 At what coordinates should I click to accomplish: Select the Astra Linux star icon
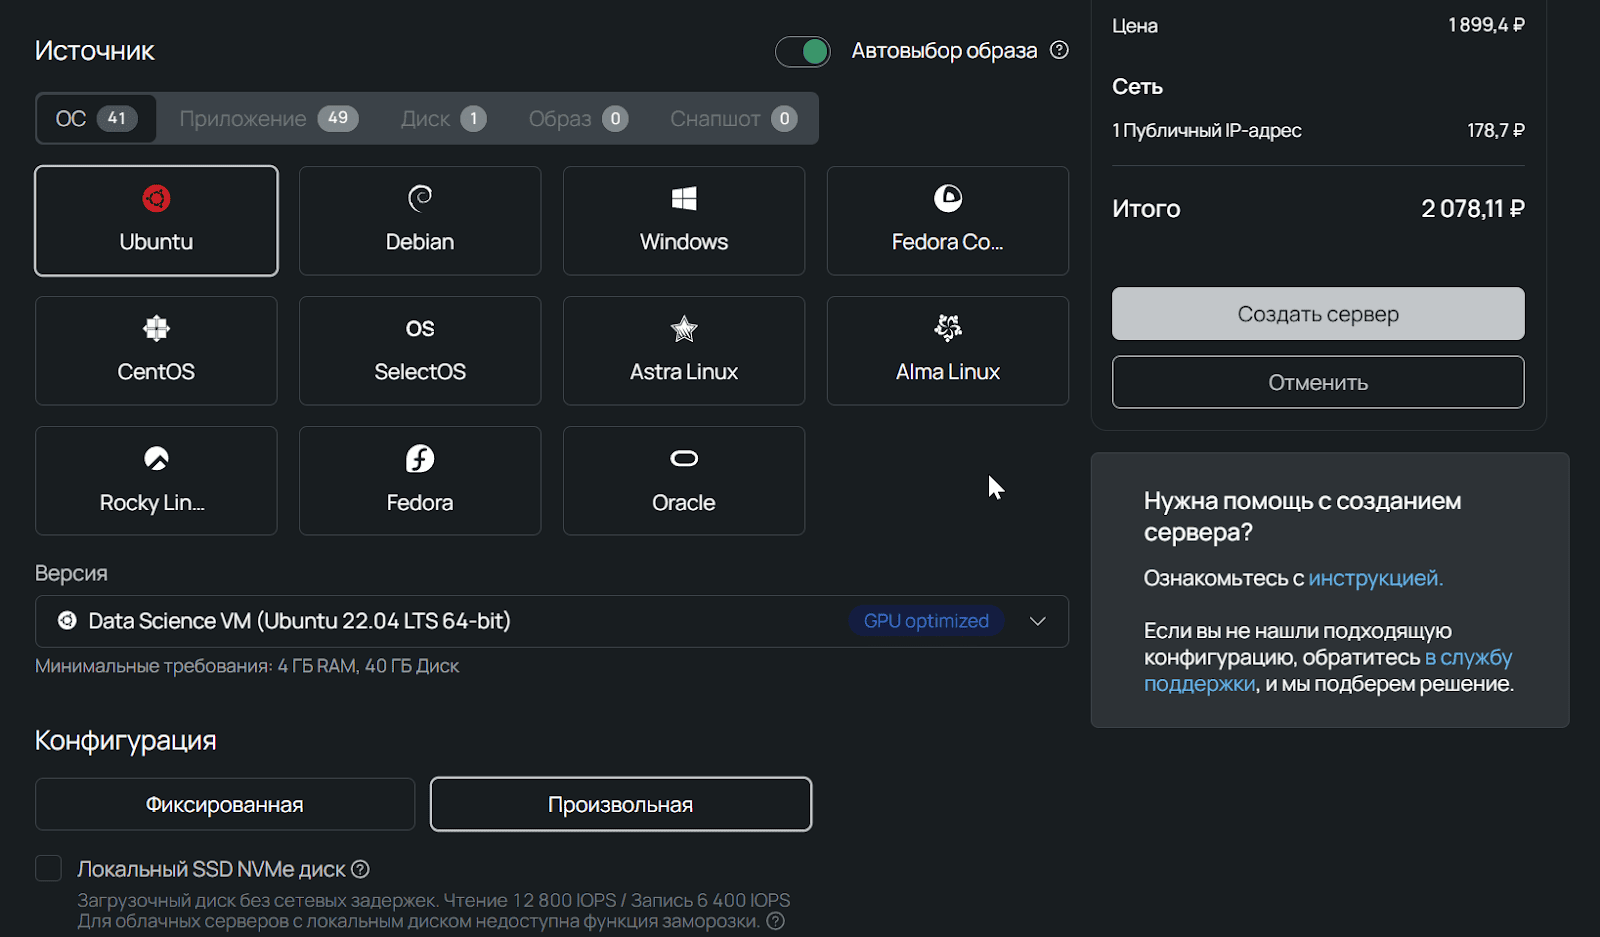point(684,329)
